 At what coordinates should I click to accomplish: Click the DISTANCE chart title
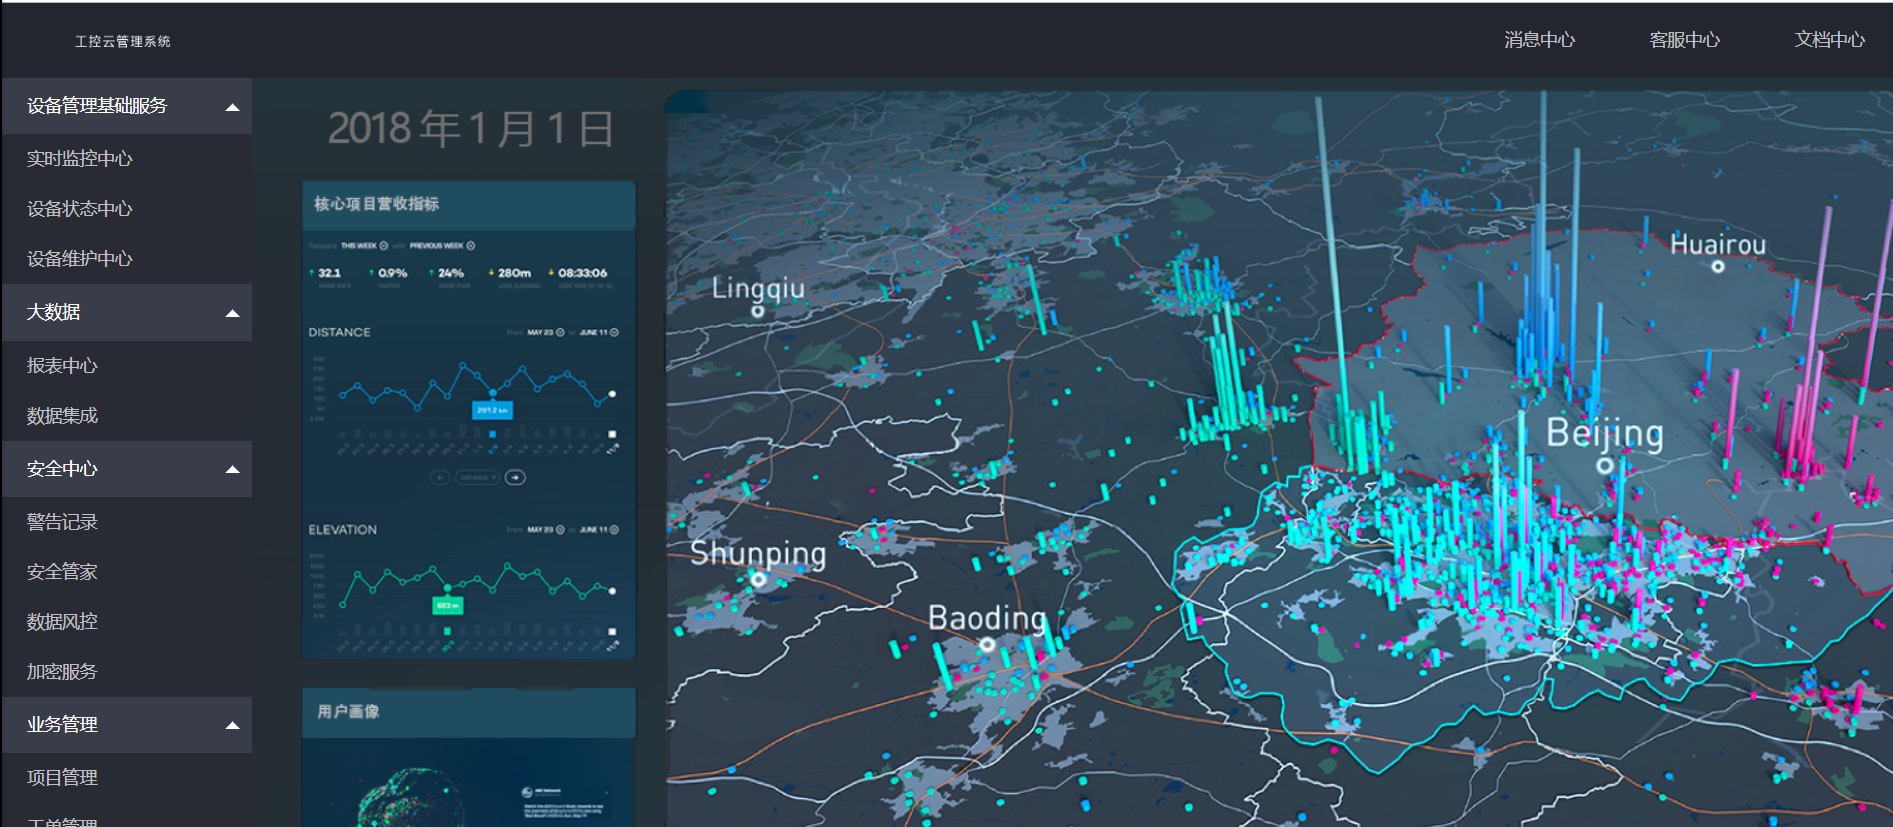point(339,332)
